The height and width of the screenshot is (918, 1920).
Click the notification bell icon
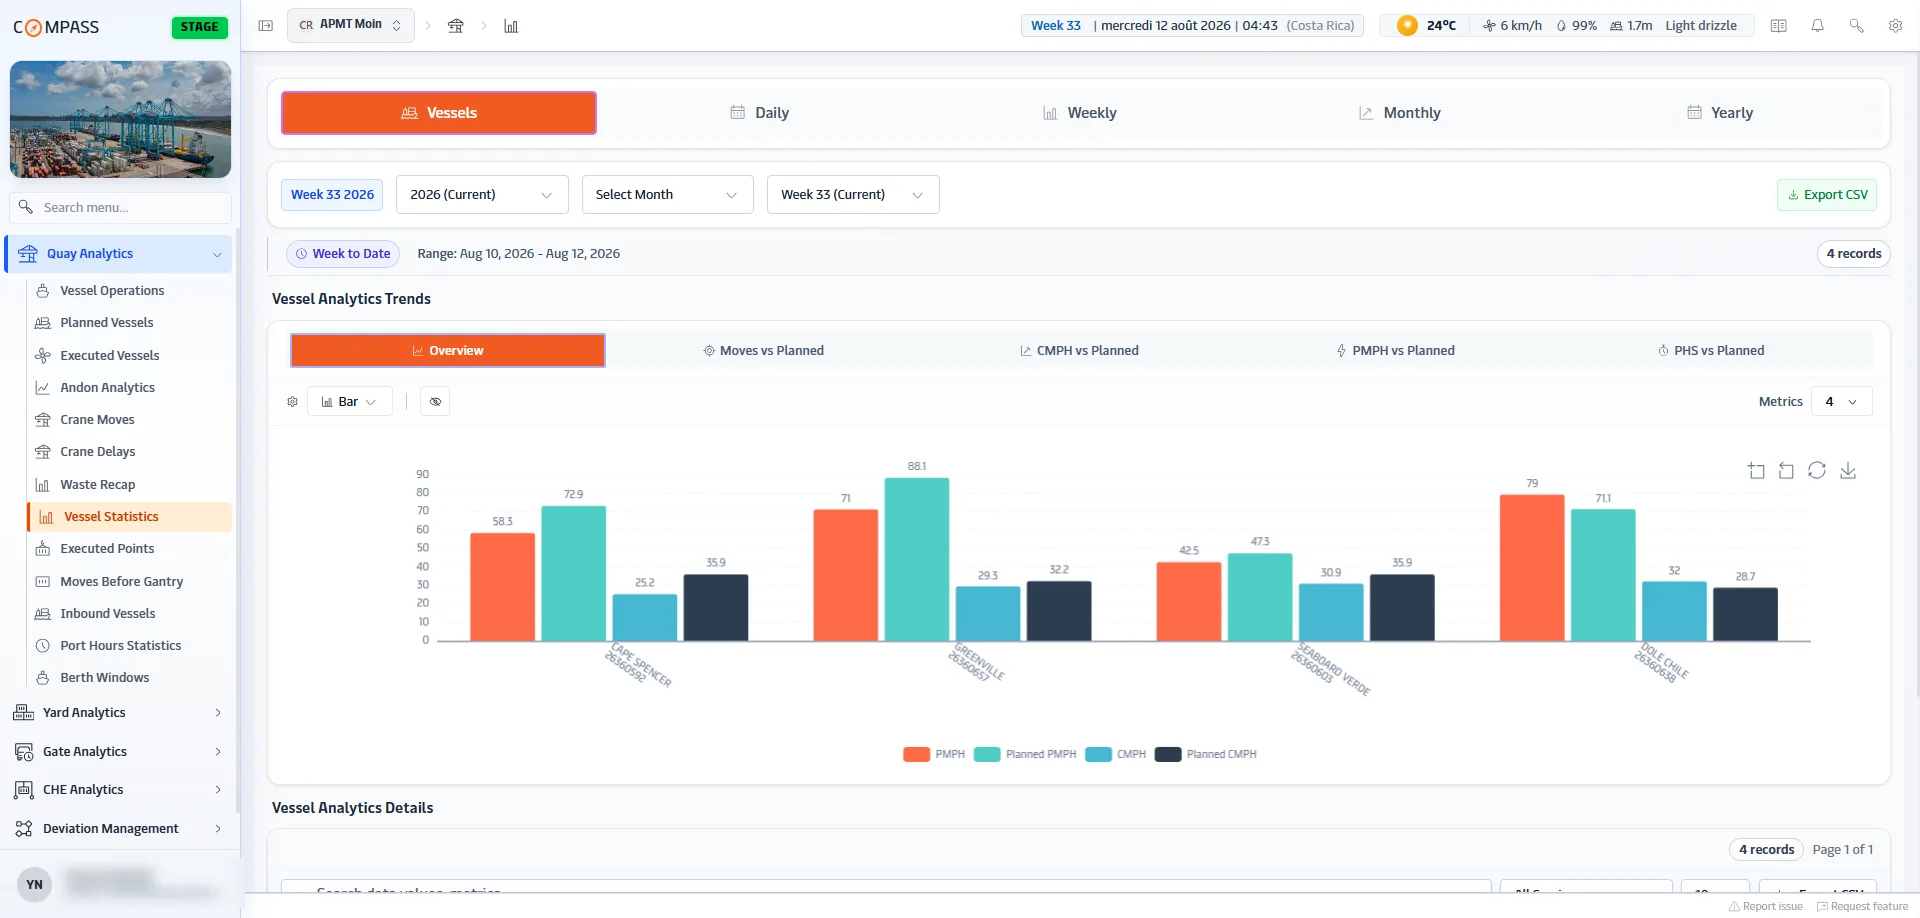click(1817, 26)
